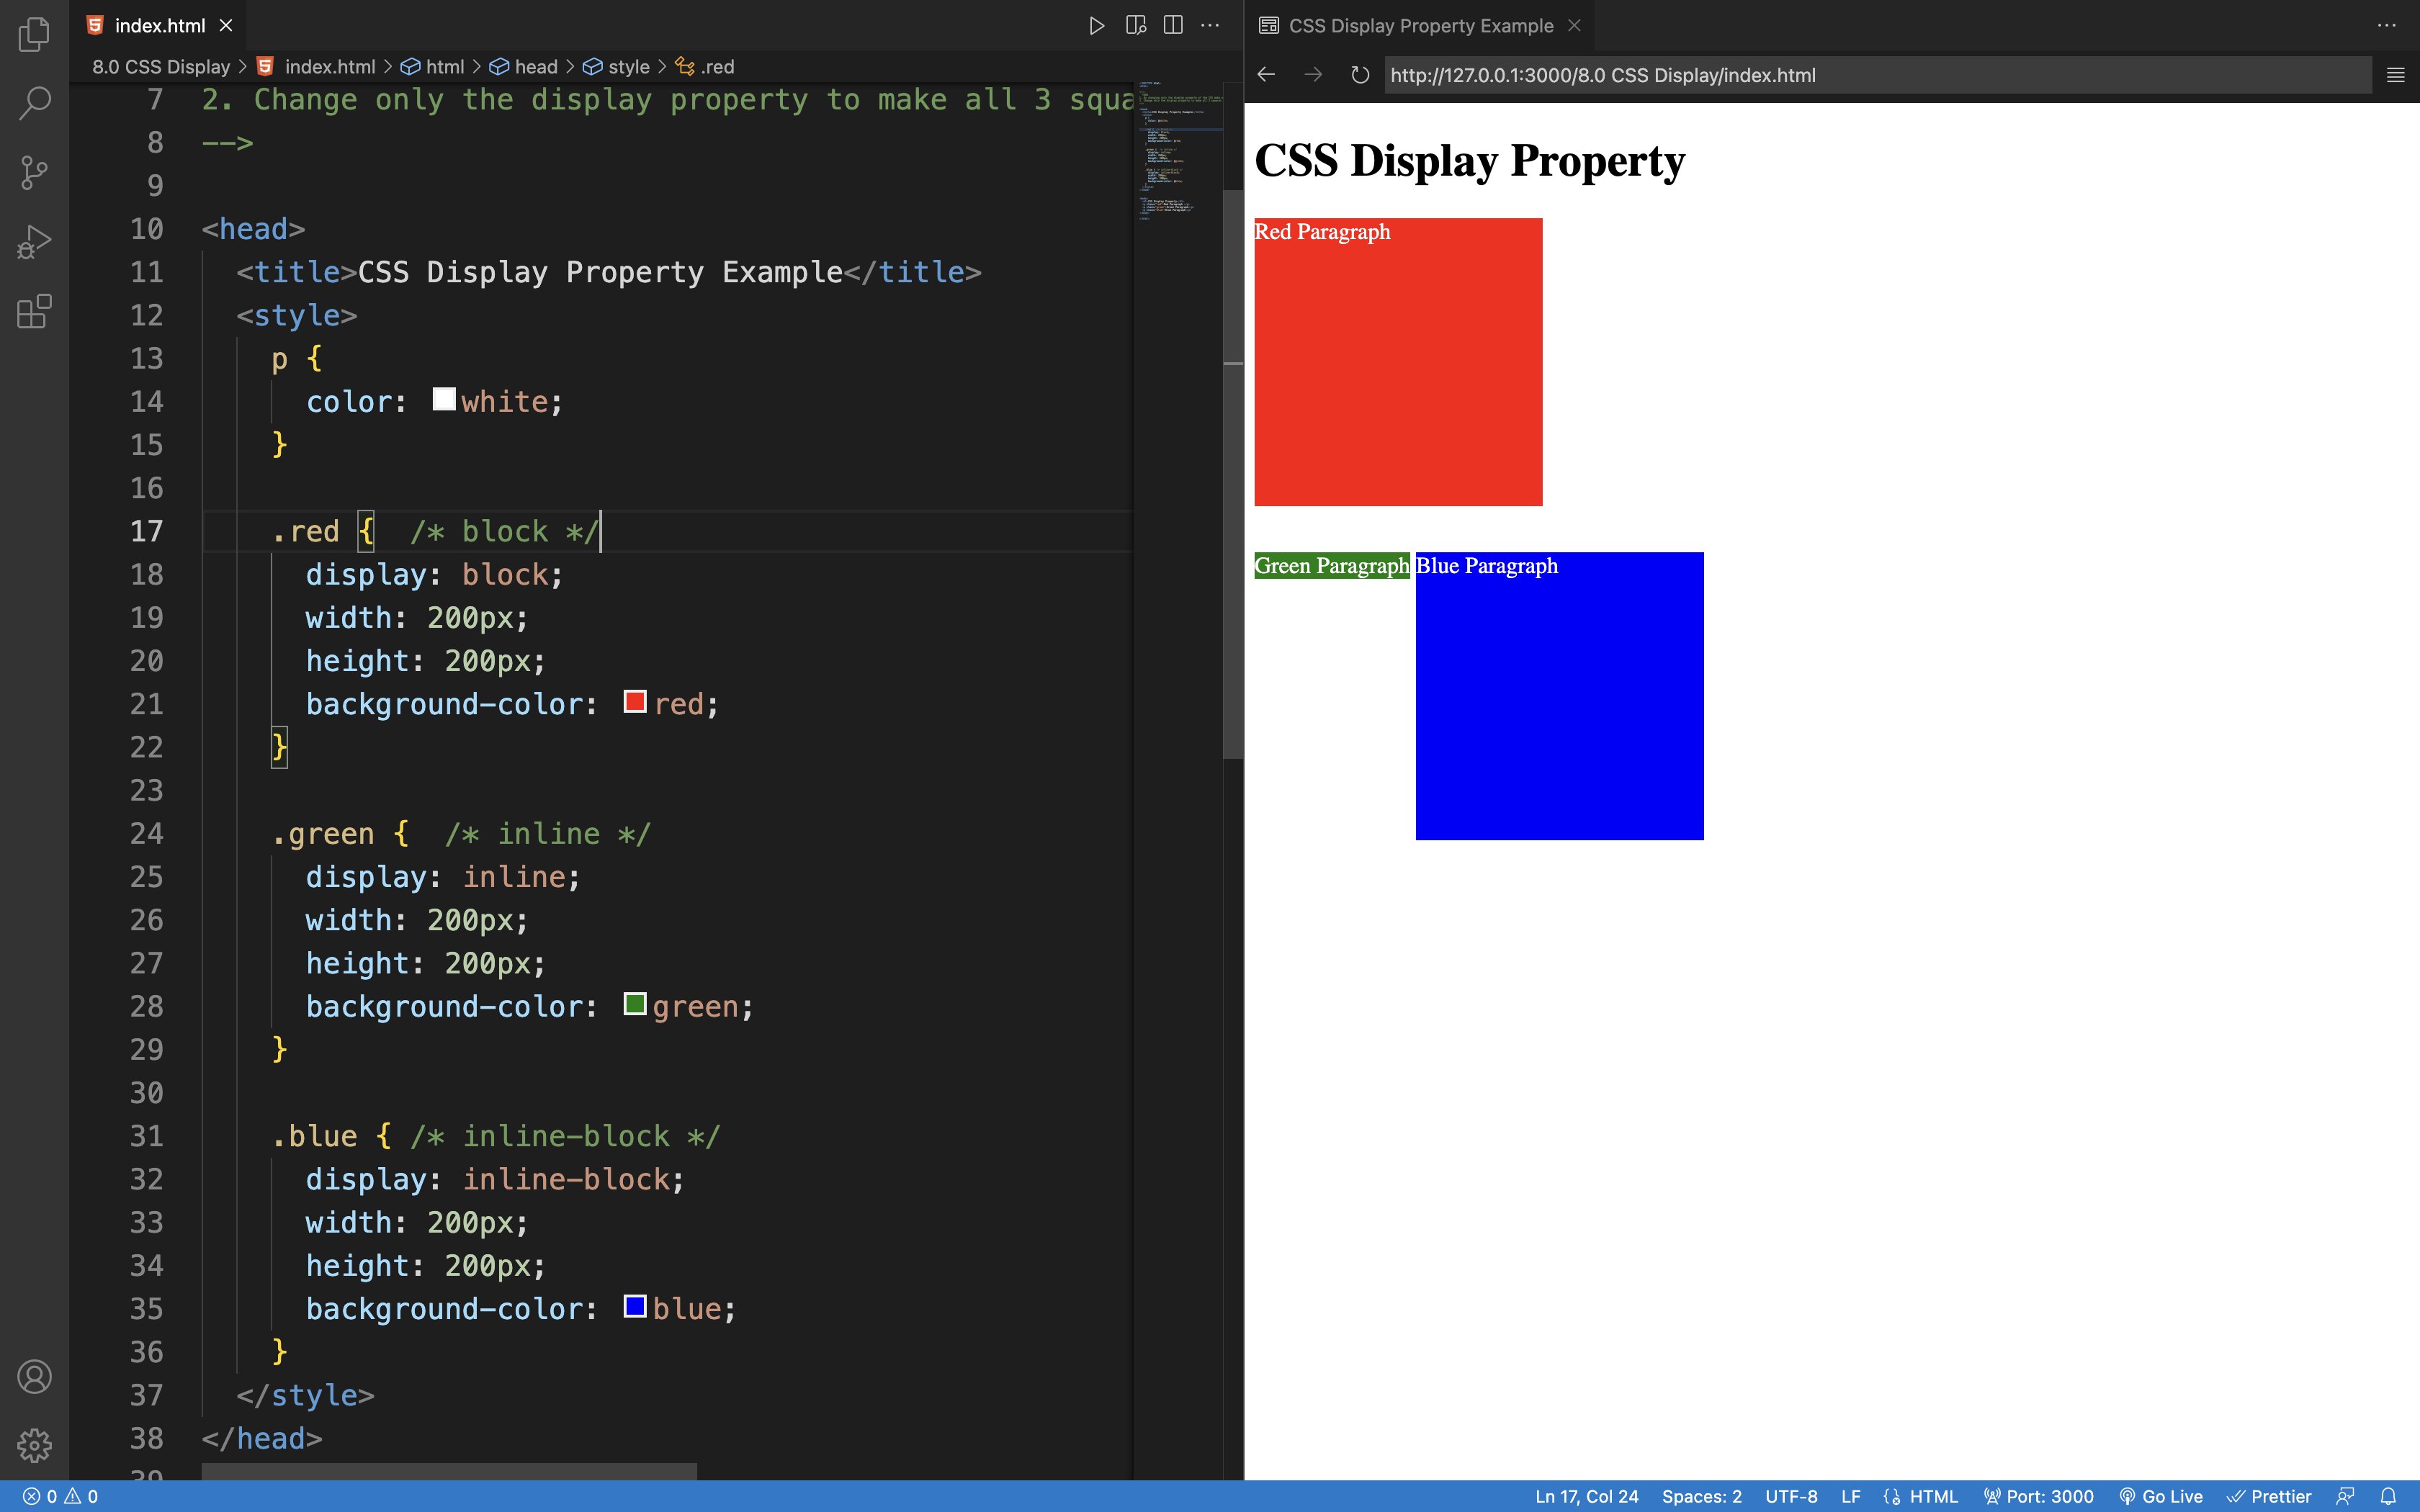Toggle the Go Live server button
Image resolution: width=2420 pixels, height=1512 pixels.
point(2161,1496)
